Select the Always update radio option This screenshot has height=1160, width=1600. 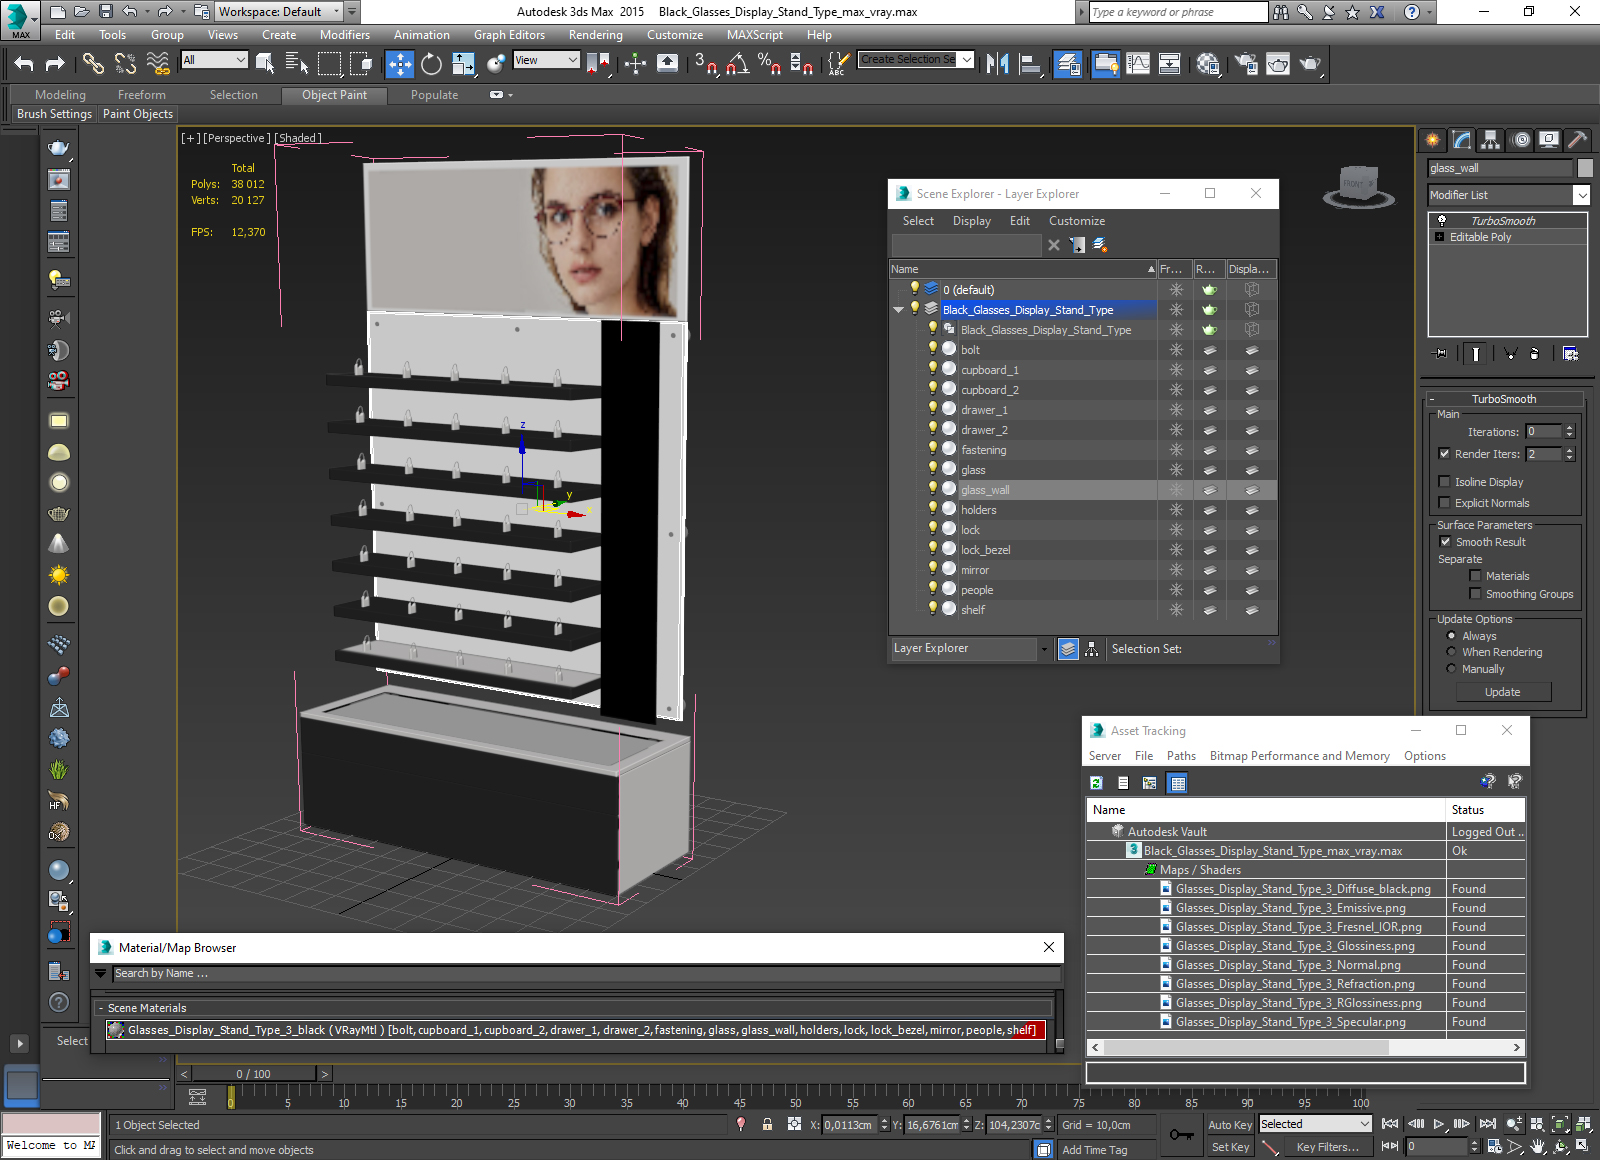(1451, 636)
